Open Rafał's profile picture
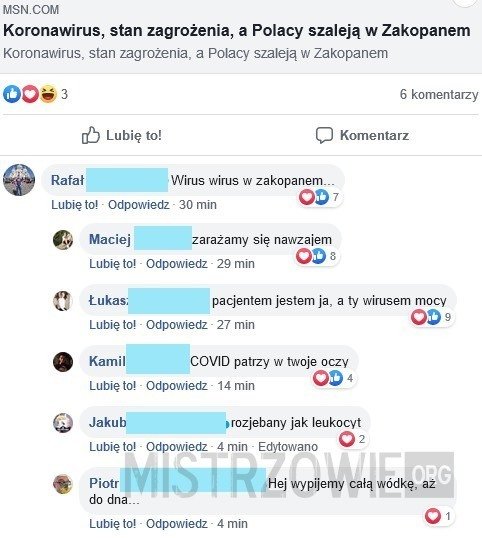The width and height of the screenshot is (482, 538). 19,180
